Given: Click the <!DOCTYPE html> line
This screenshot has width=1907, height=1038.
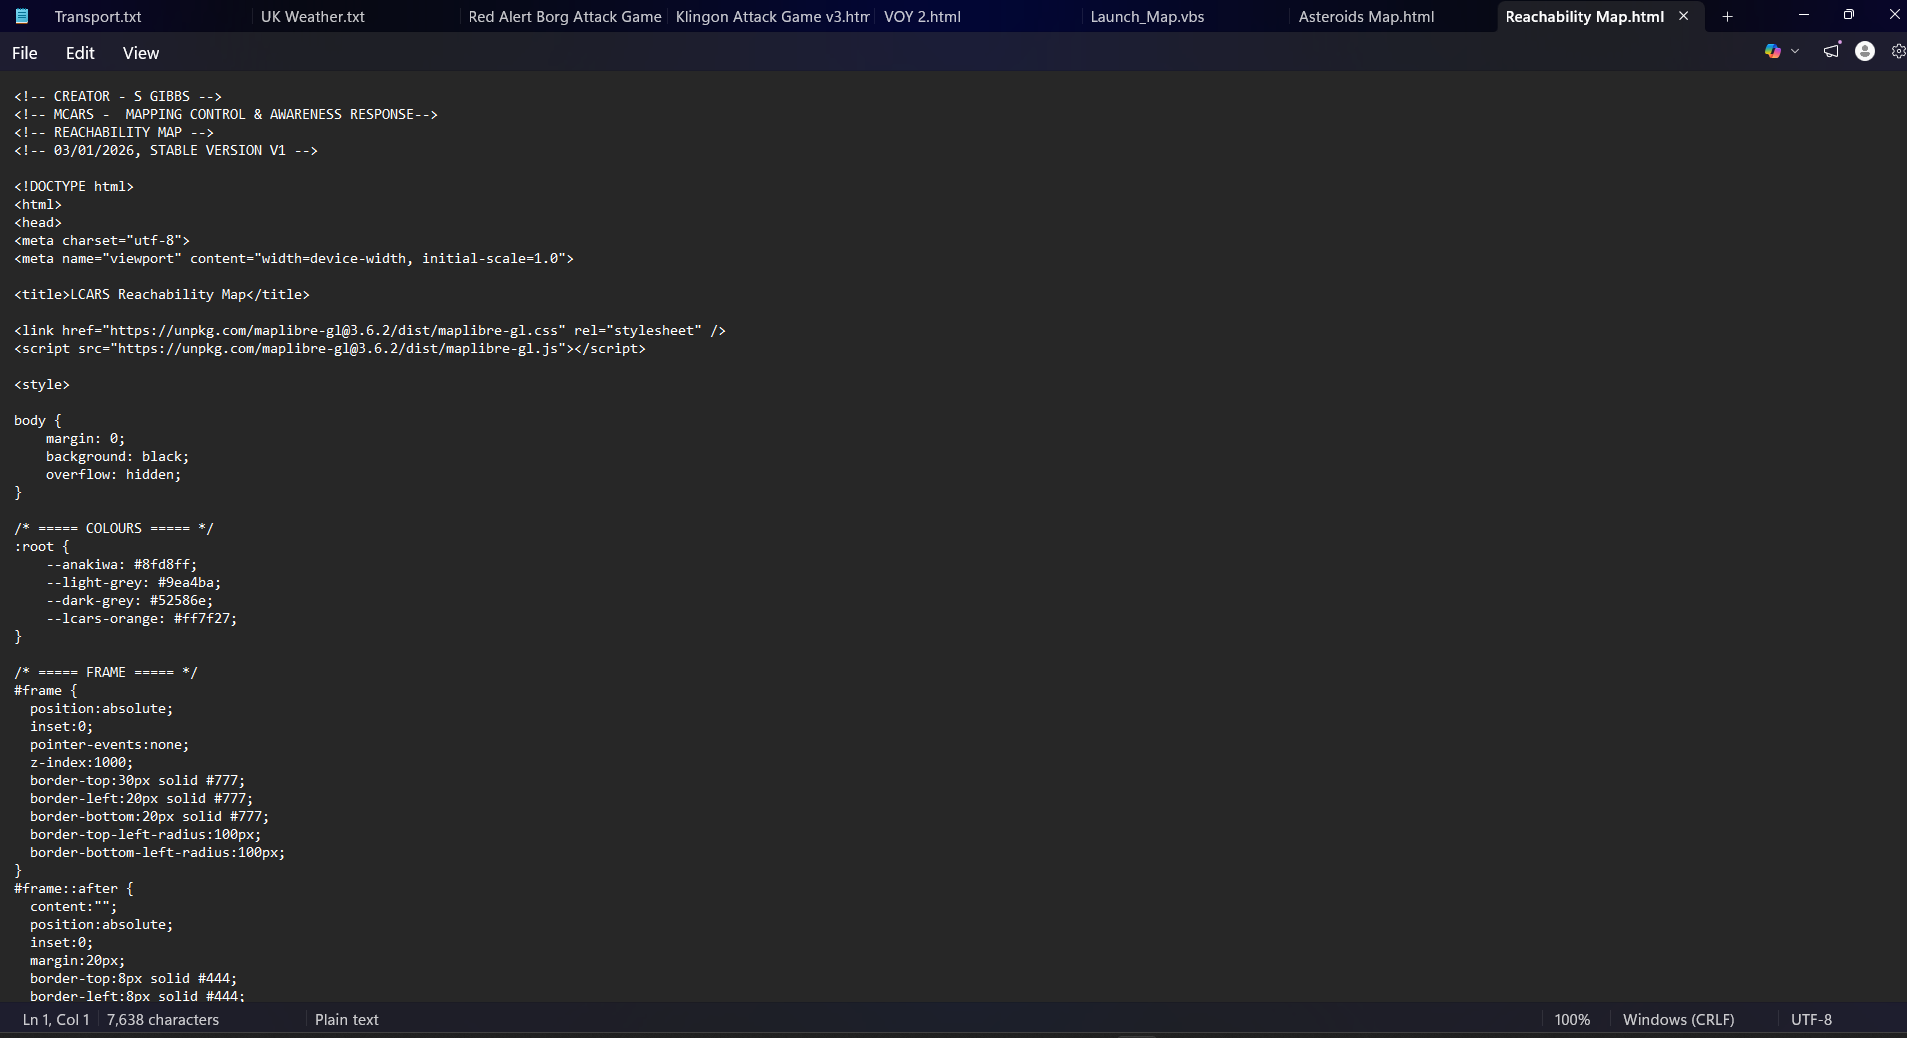Looking at the screenshot, I should point(74,187).
